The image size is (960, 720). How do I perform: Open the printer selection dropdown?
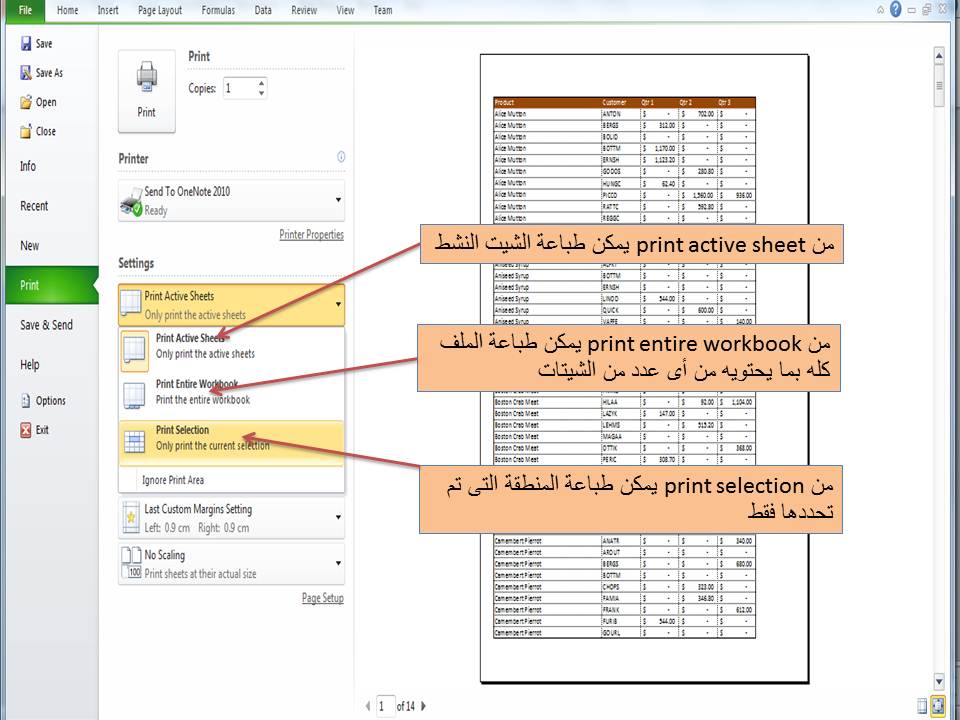338,200
